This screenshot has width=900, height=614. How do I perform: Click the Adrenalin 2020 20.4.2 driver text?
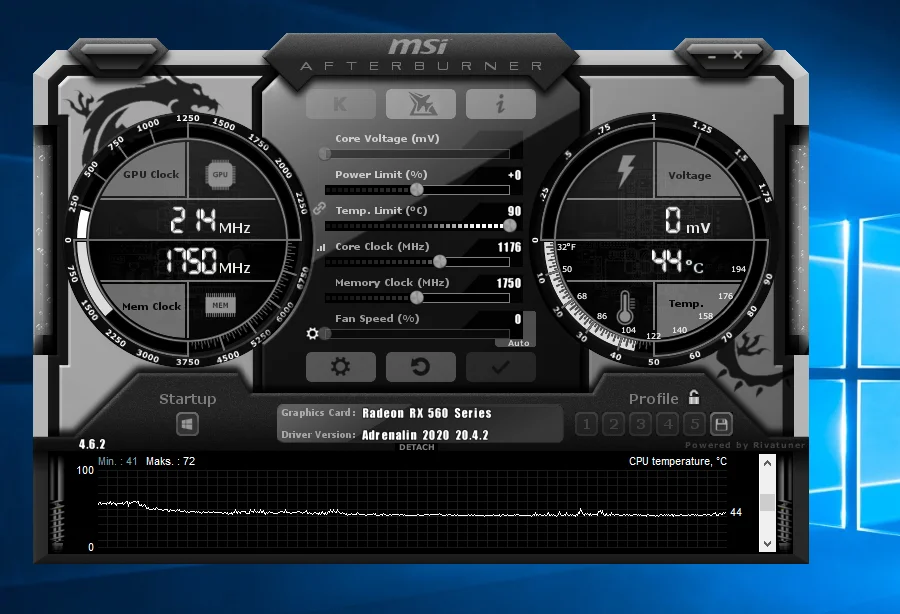(x=425, y=435)
